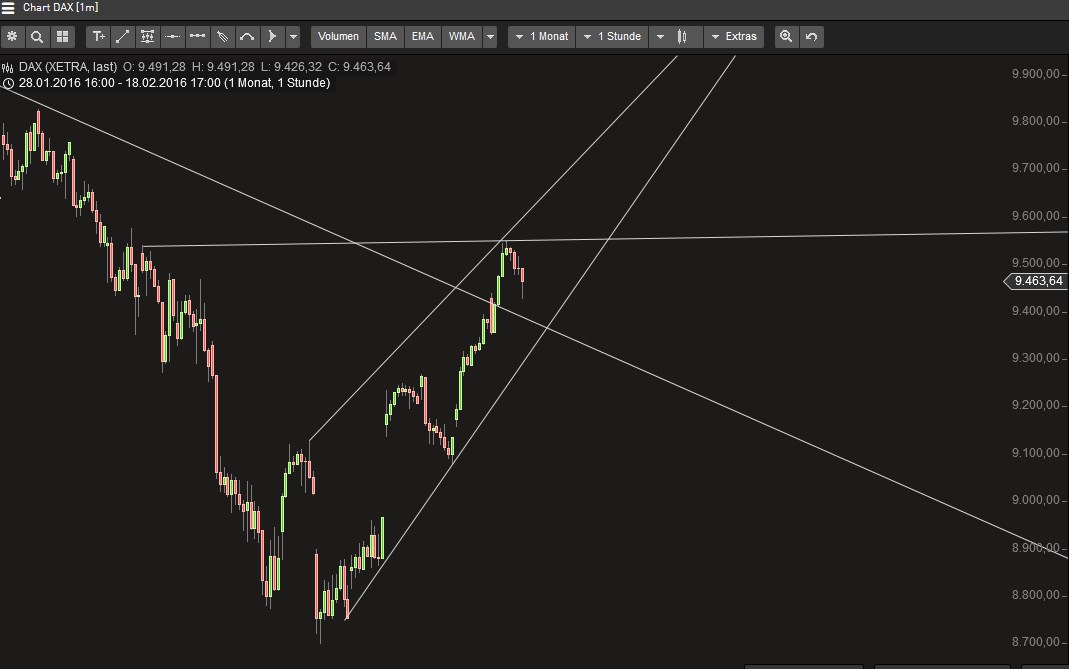Screen dimensions: 1069x669
Task: Select the horizontal line tool
Action: [171, 36]
